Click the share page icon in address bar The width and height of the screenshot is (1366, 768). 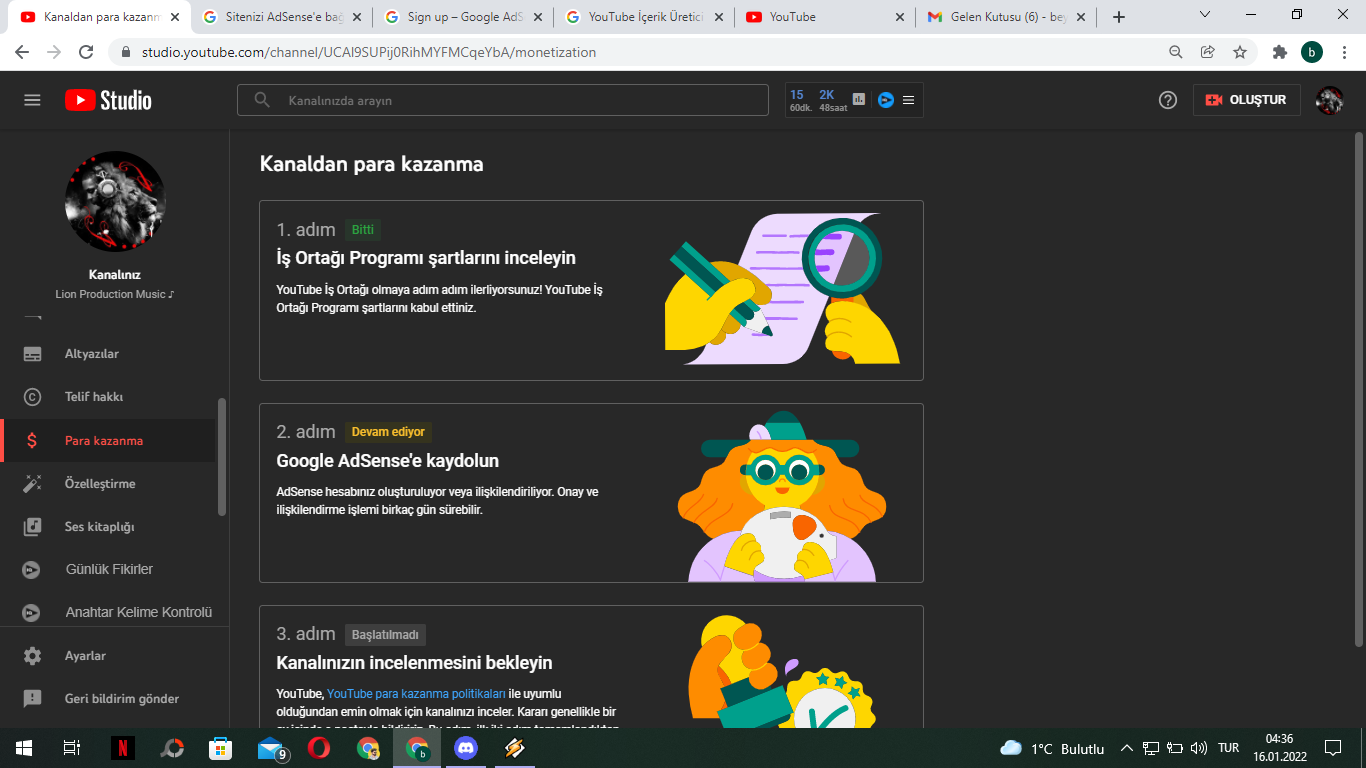click(x=1208, y=52)
